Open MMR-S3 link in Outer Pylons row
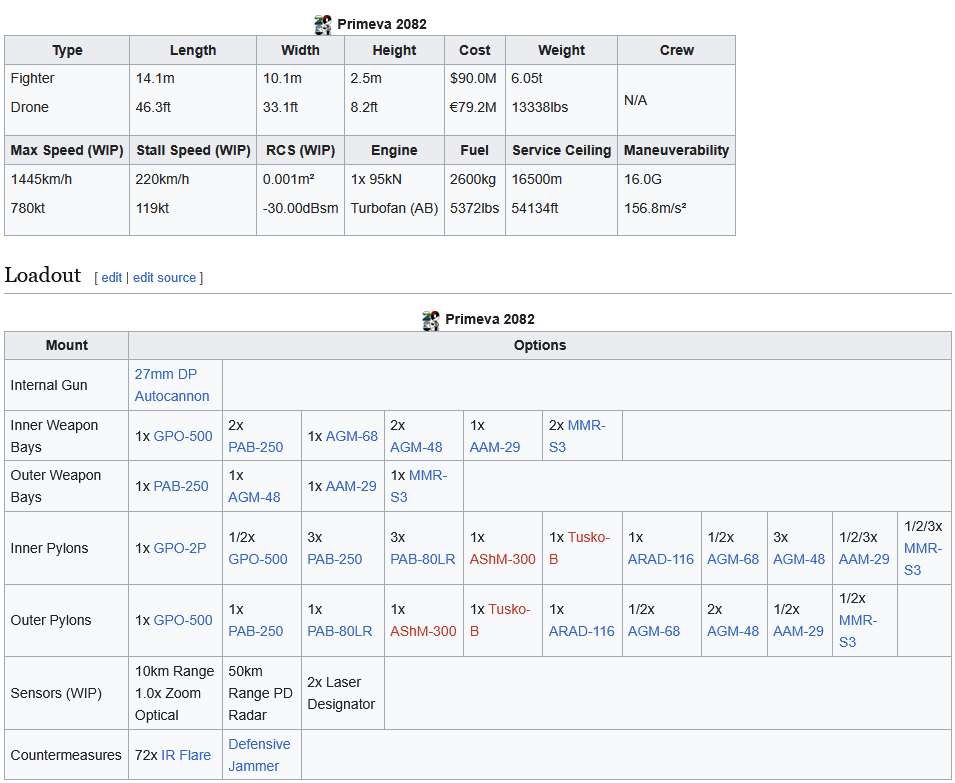 point(858,631)
